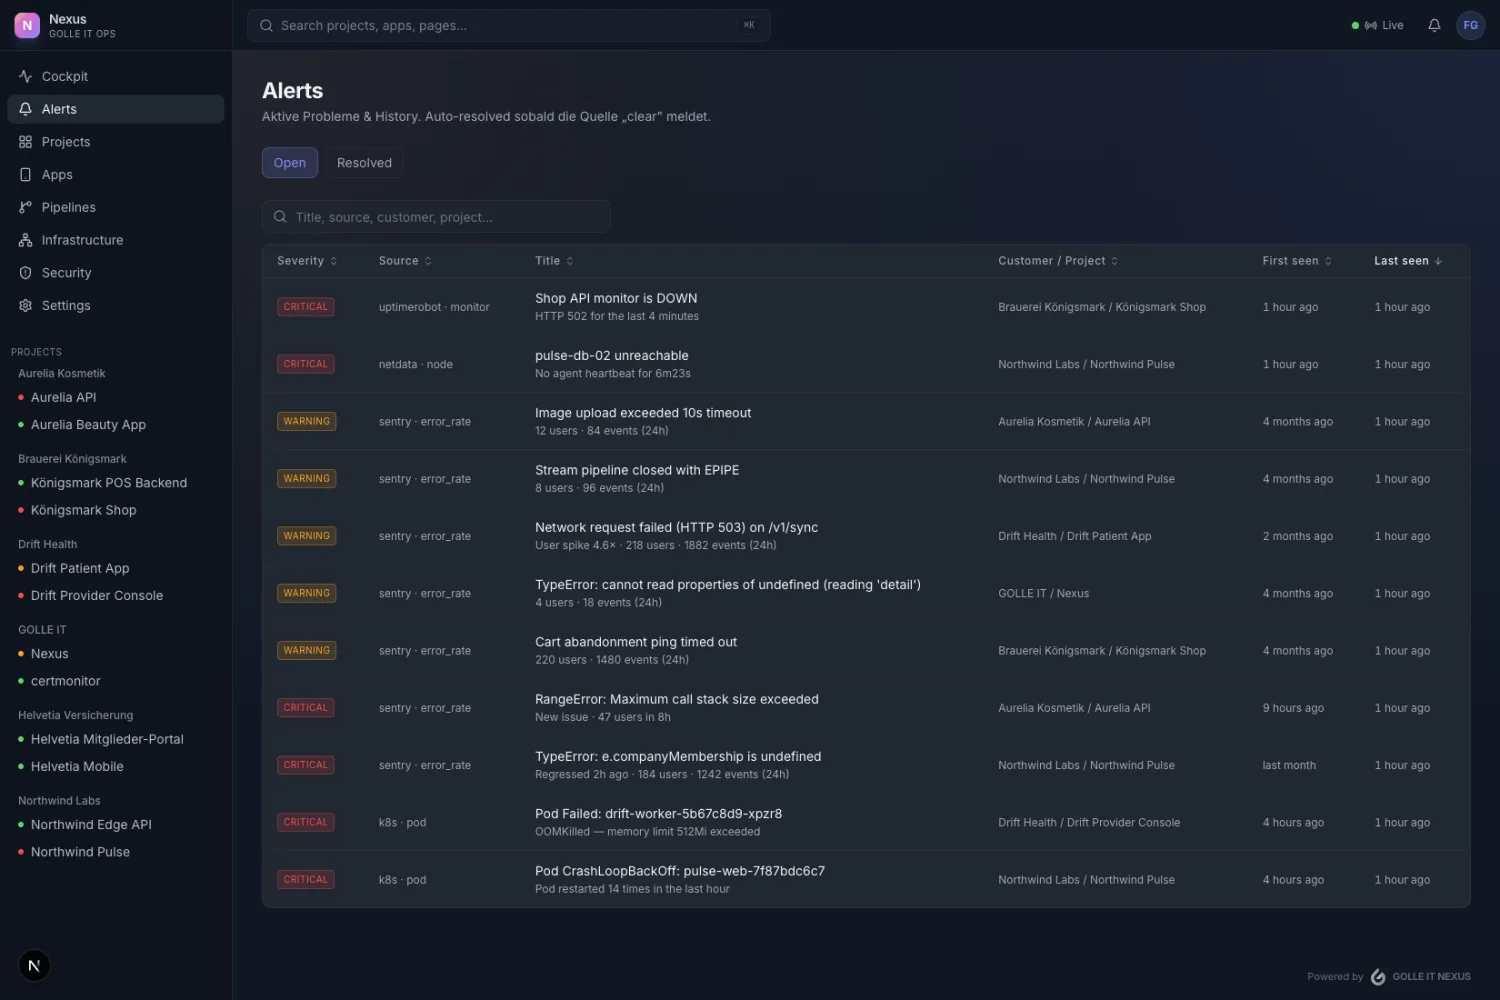Open Königsmark POS Backend project
Screen dimensions: 1500x1000
[x=116, y=482]
